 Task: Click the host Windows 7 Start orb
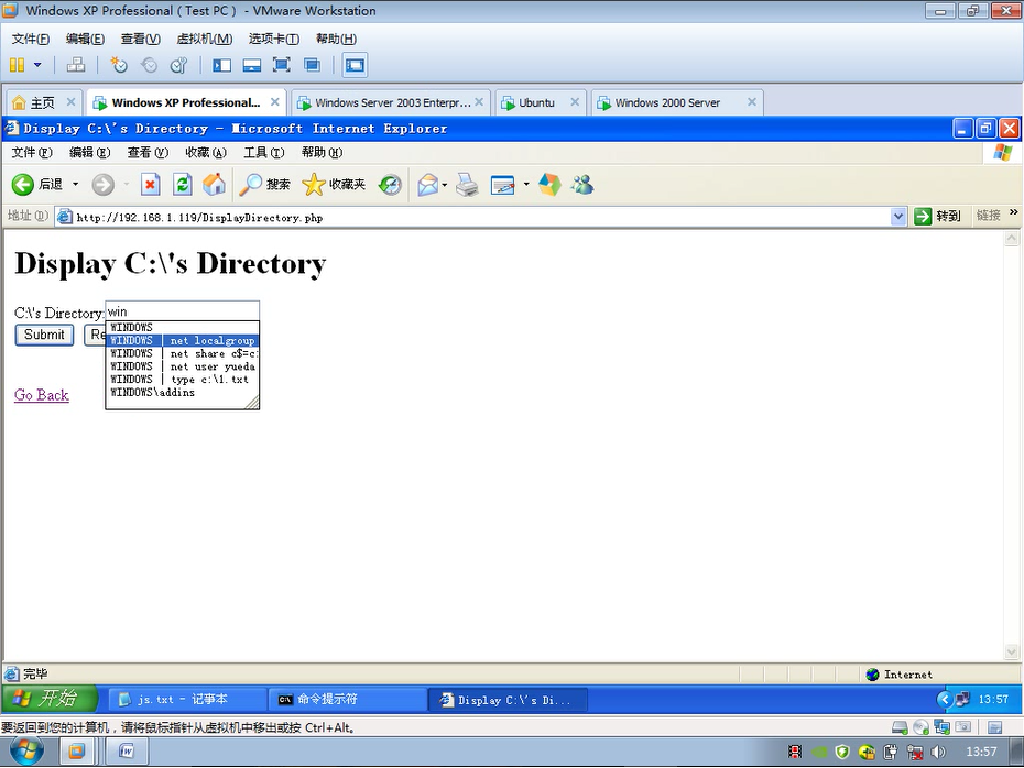coord(26,752)
